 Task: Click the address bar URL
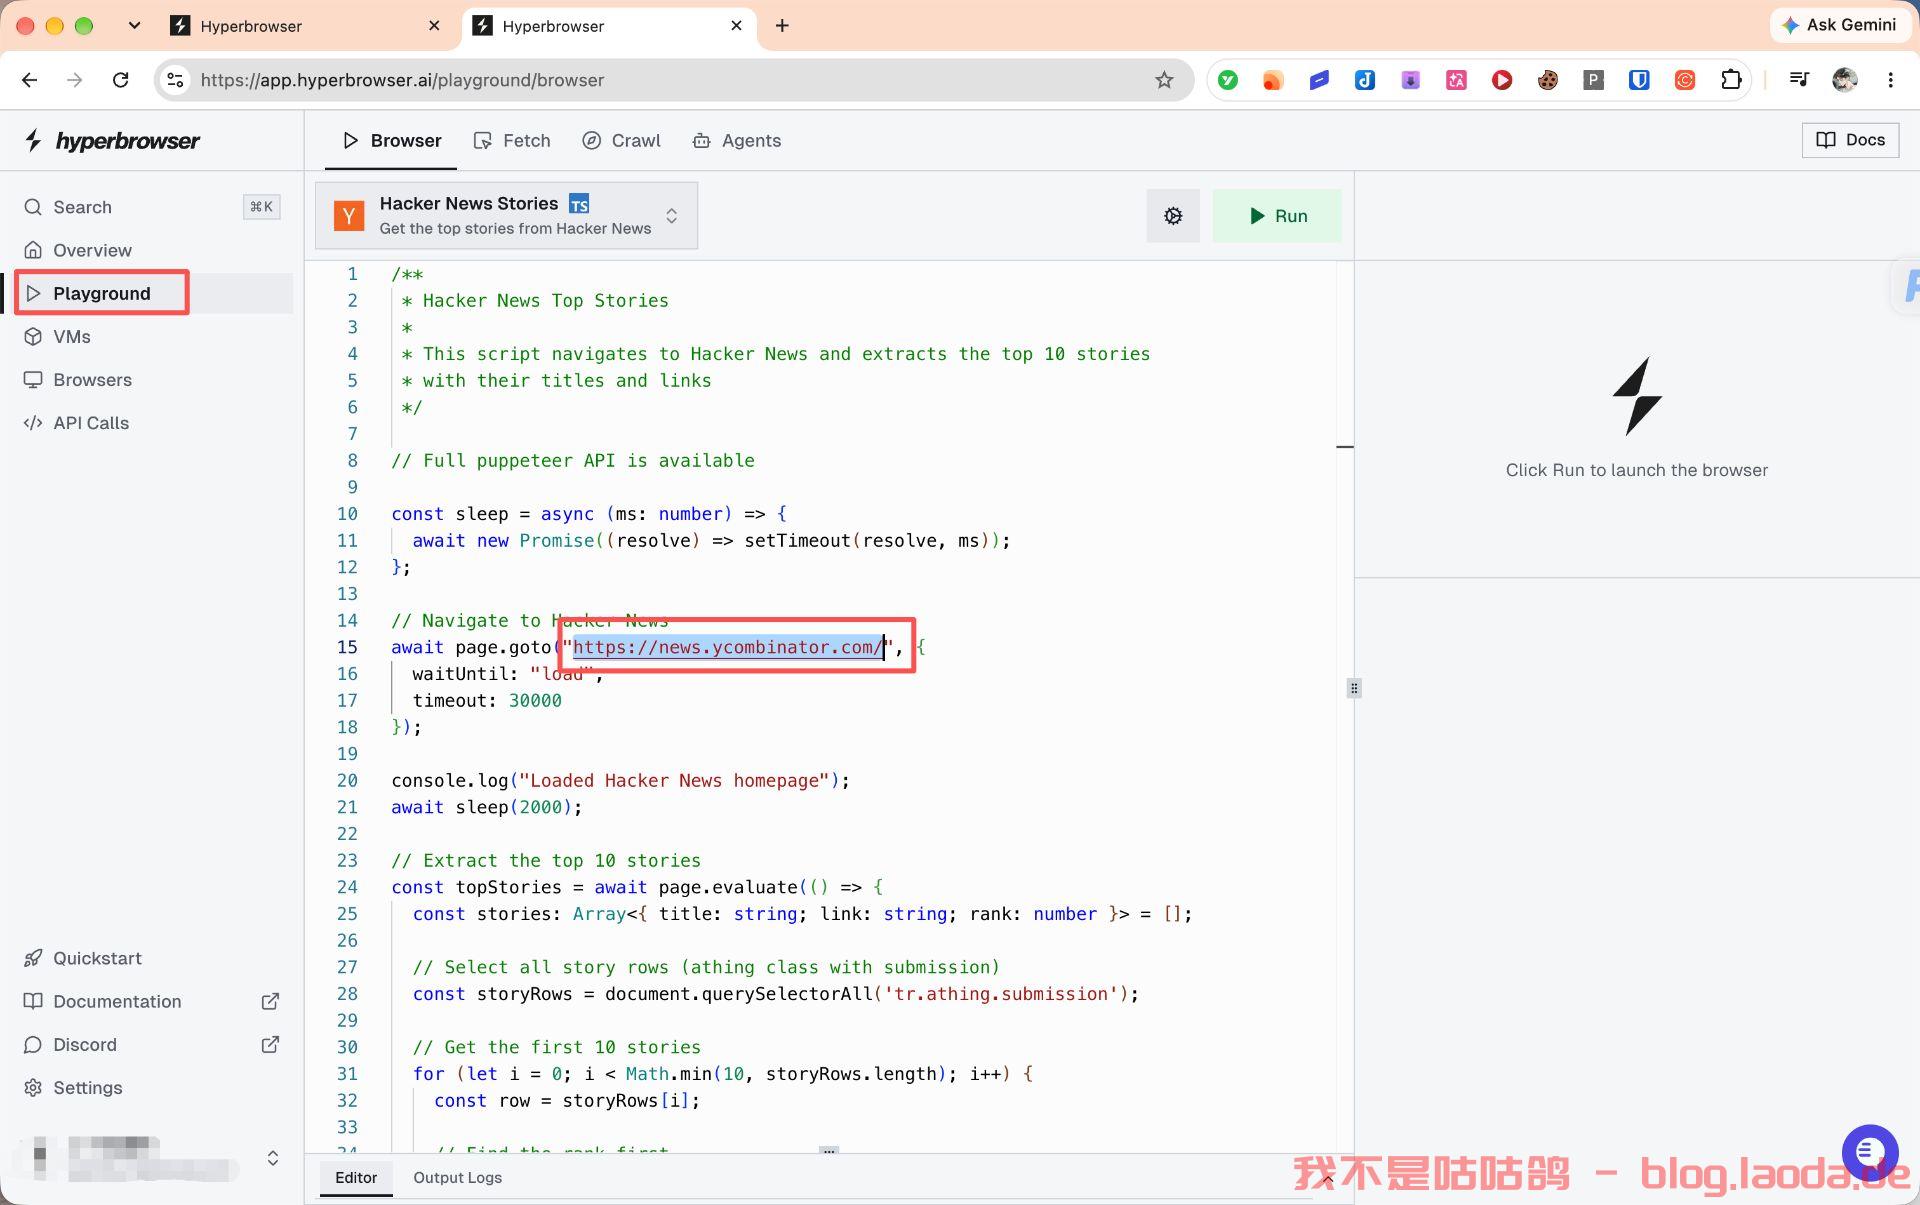click(x=402, y=80)
